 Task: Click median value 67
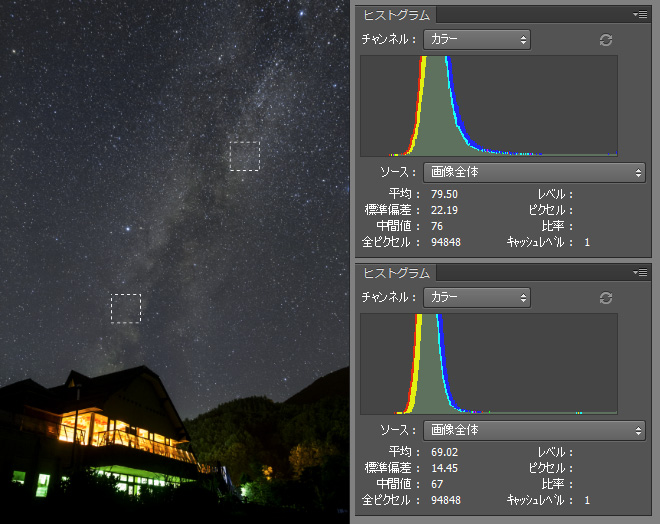coord(437,484)
